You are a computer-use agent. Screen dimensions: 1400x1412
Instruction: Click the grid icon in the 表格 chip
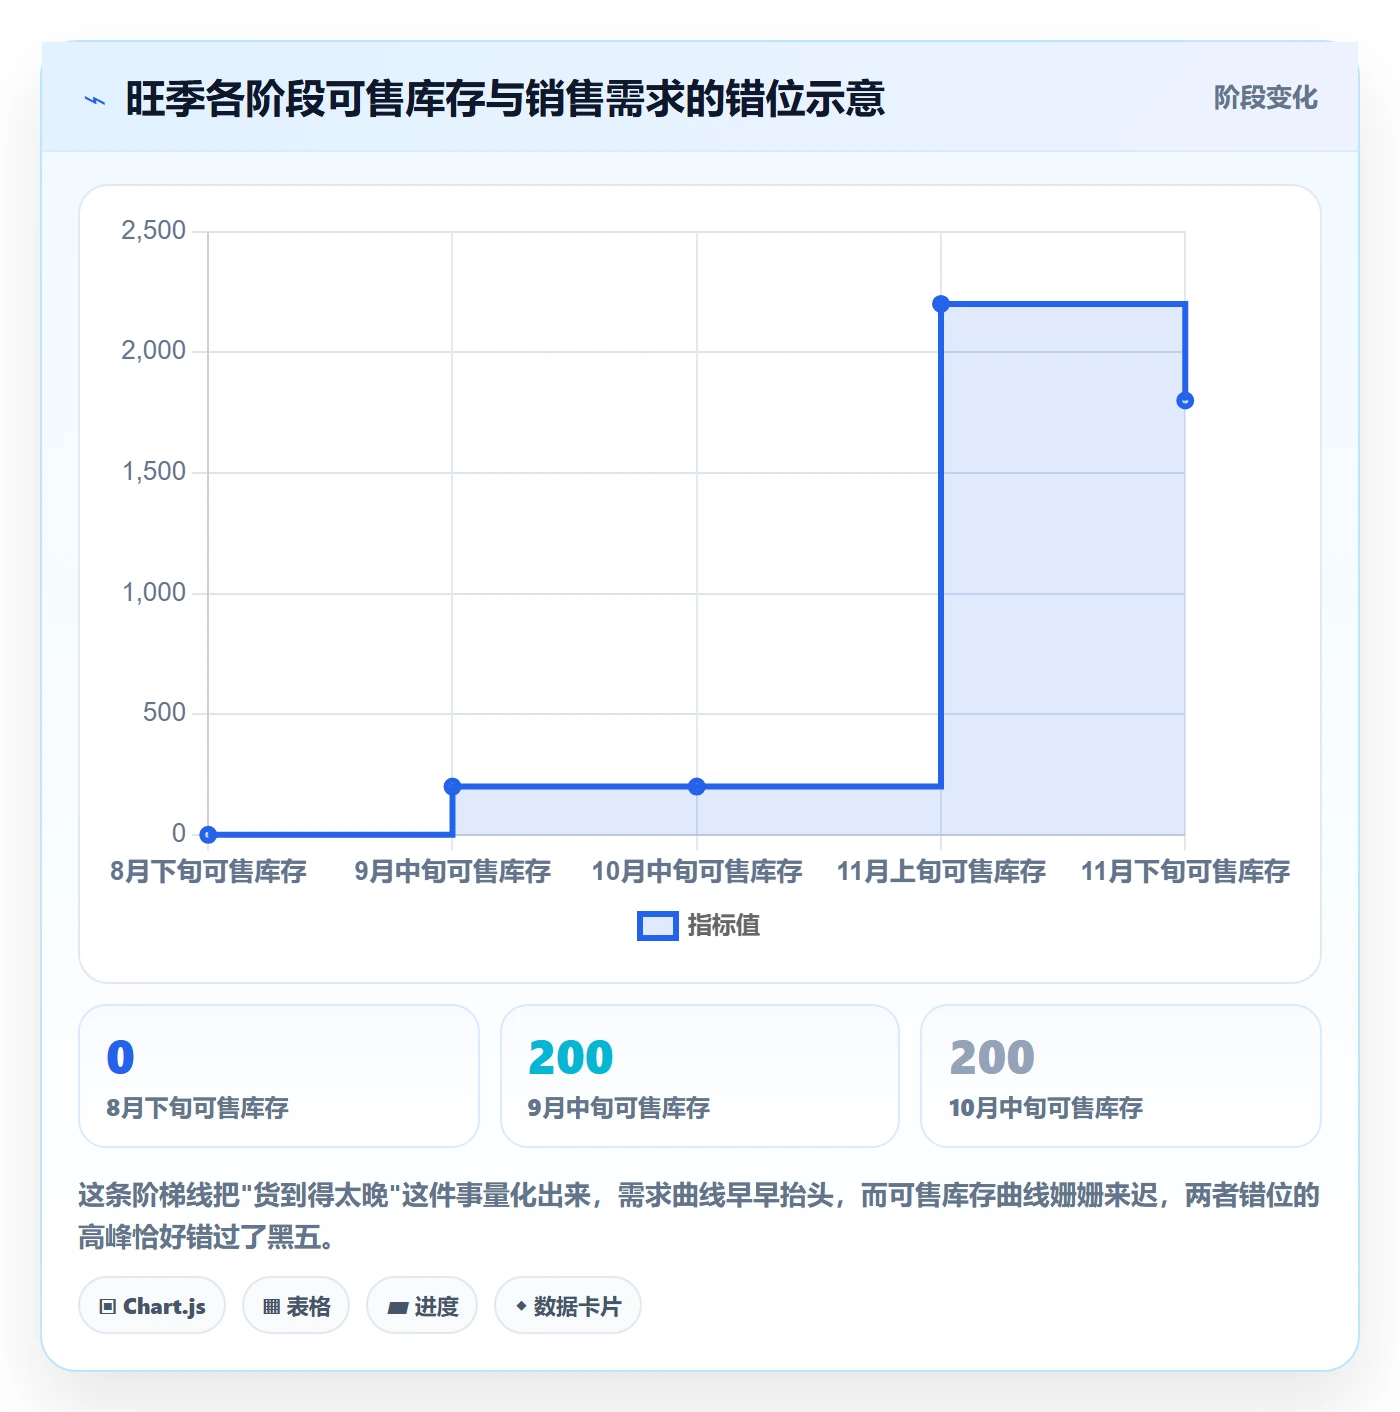point(271,1307)
